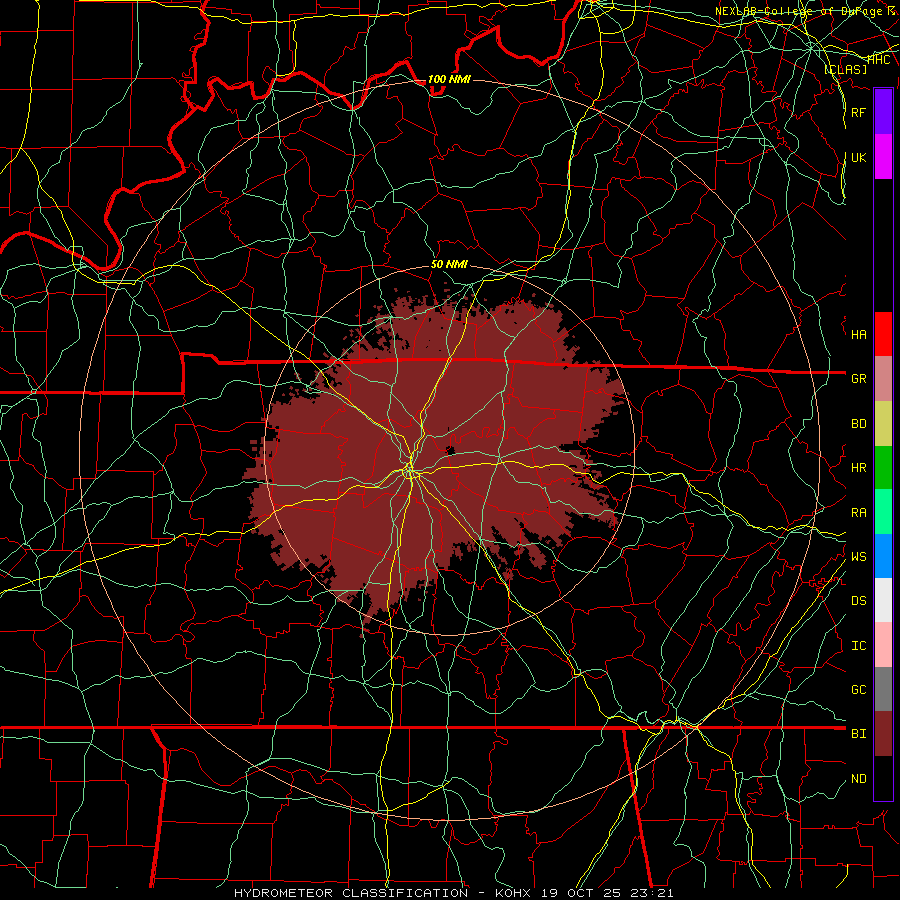Click the blue WS legend swatch

[x=883, y=556]
